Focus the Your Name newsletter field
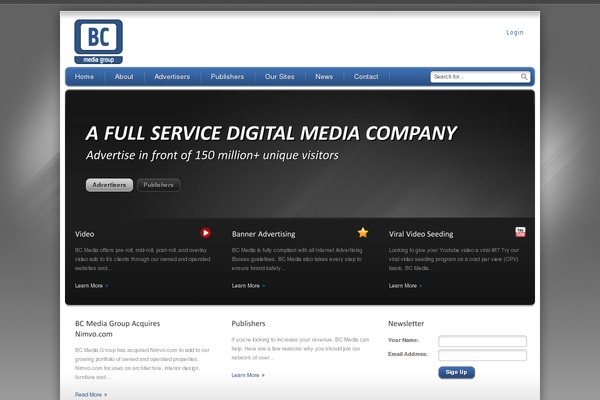Viewport: 600px width, 400px height. pos(483,341)
